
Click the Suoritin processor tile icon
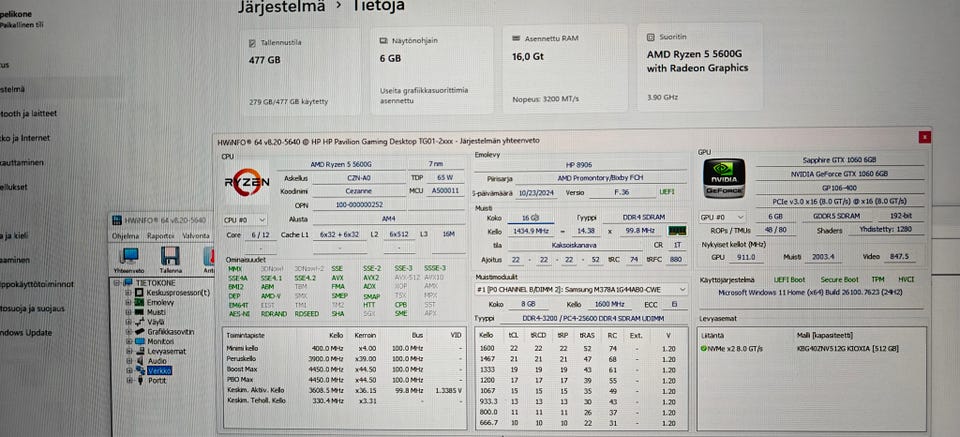pos(651,37)
